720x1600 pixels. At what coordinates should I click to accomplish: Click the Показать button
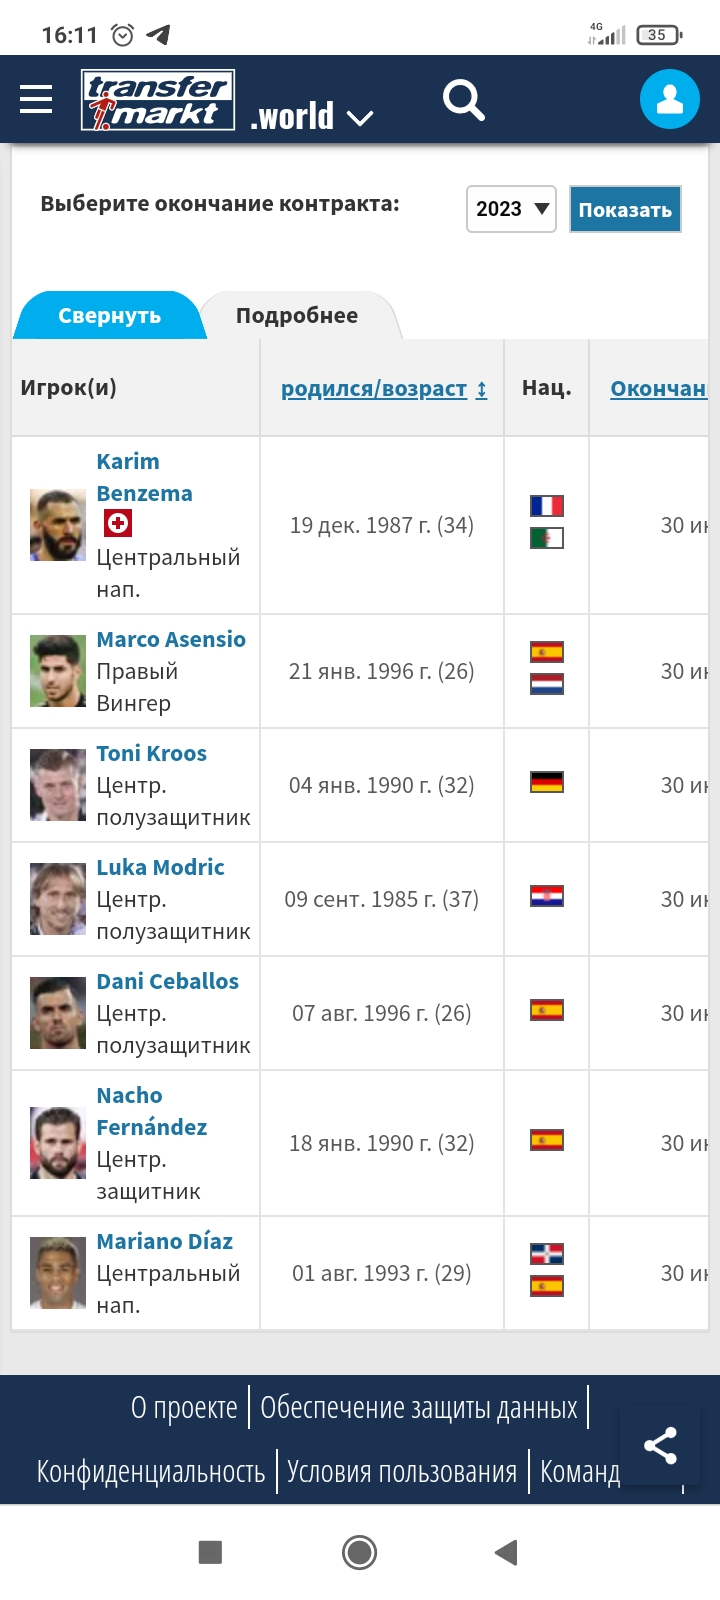click(x=625, y=209)
